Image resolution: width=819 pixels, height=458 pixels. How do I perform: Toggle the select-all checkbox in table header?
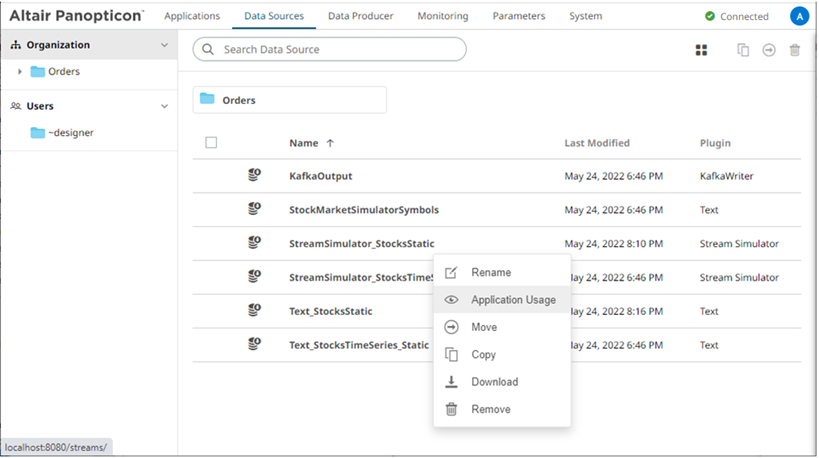211,143
